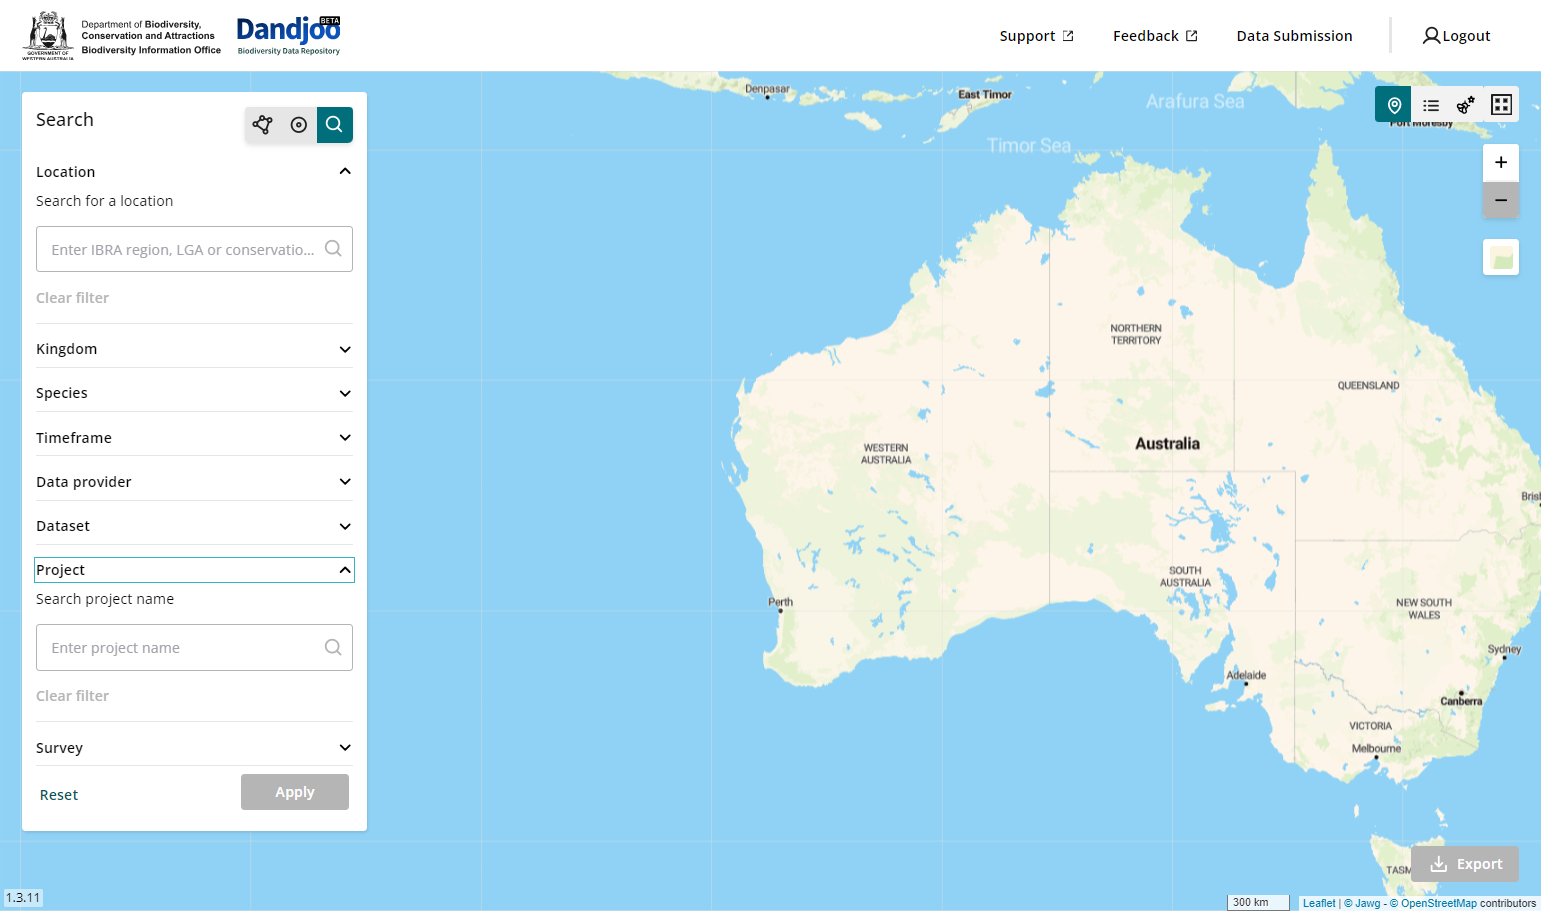Image resolution: width=1541 pixels, height=911 pixels.
Task: Select the polygon draw search tool
Action: coord(263,125)
